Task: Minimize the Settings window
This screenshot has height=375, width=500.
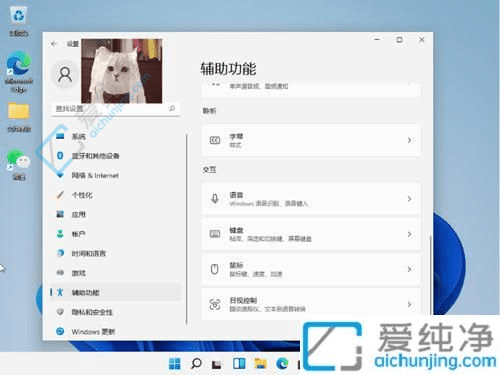Action: pyautogui.click(x=377, y=40)
